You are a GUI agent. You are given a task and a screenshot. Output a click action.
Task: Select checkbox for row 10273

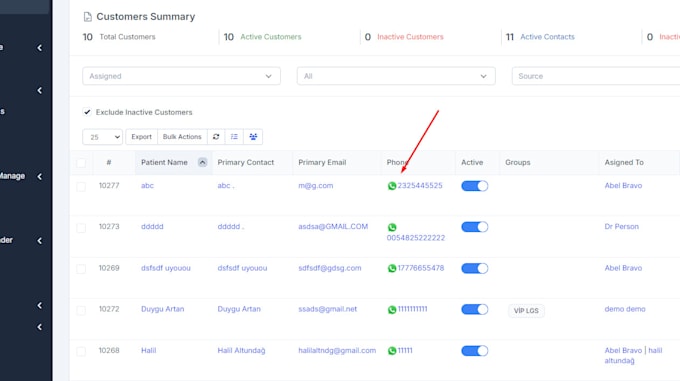click(81, 228)
